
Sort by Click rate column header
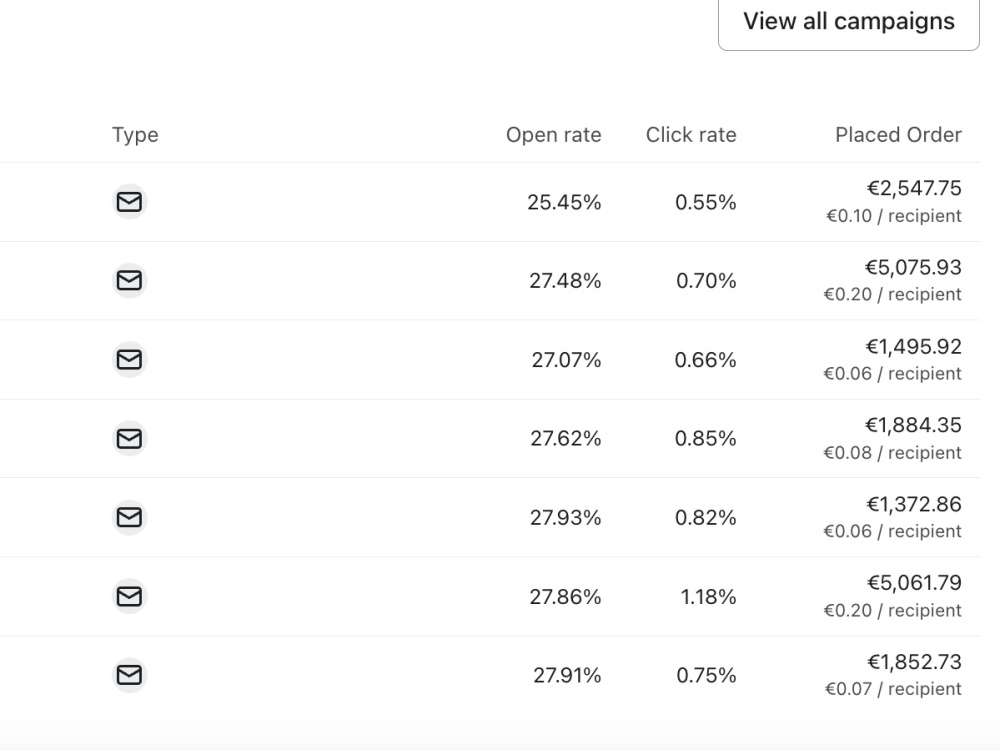click(691, 135)
